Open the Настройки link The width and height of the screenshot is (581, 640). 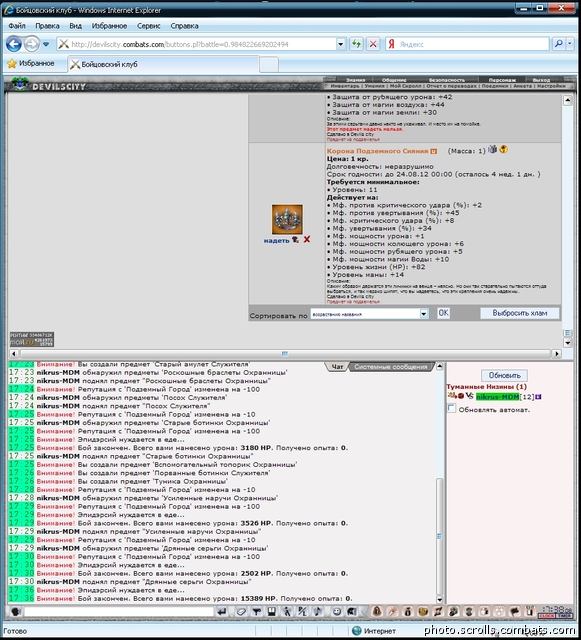551,86
